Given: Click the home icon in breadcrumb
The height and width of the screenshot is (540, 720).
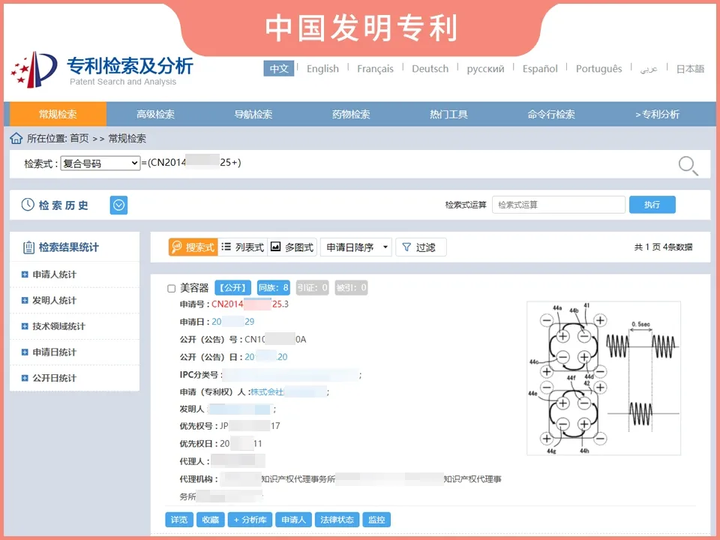Looking at the screenshot, I should point(16,138).
